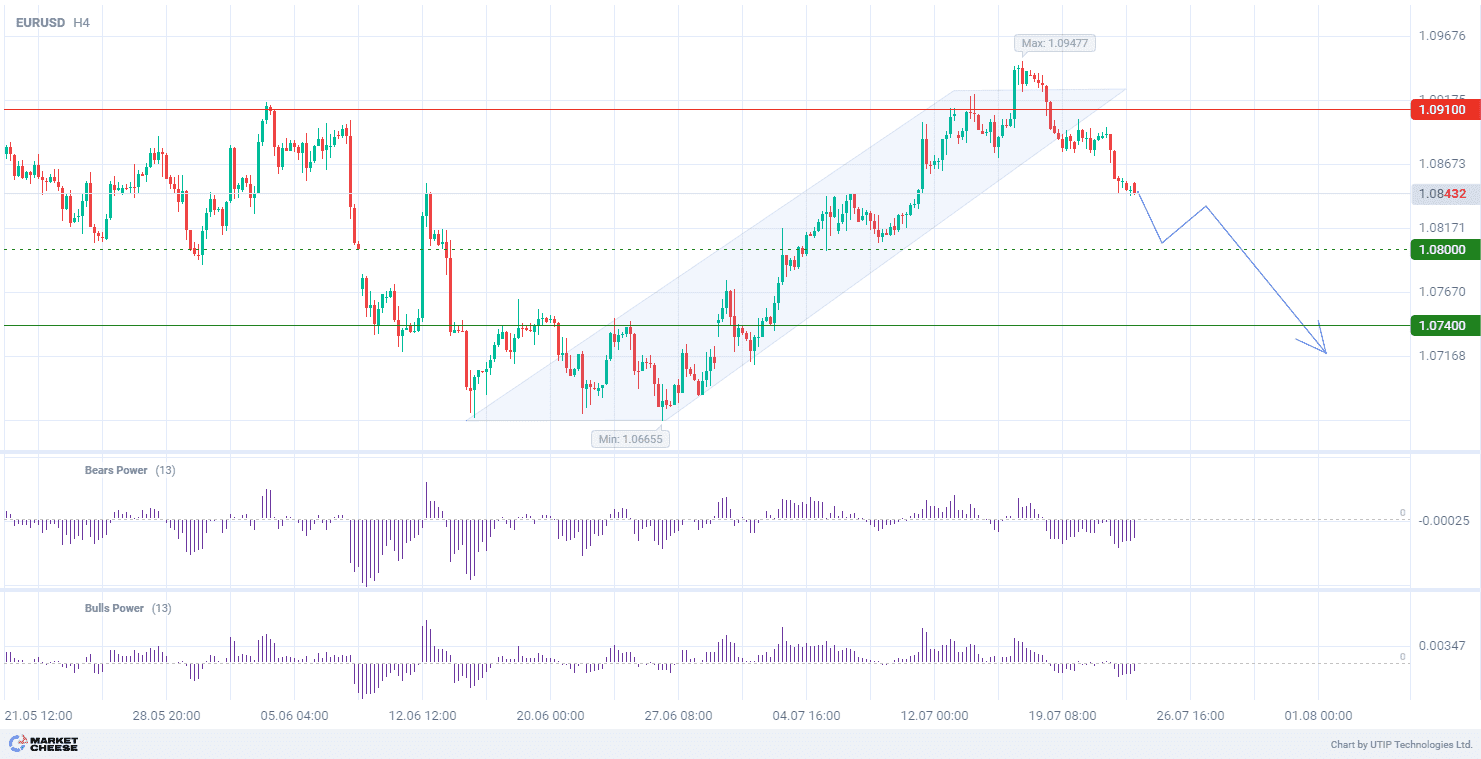The height and width of the screenshot is (759, 1481).
Task: Click the 01.08 00:00 time axis label
Action: pos(1318,716)
